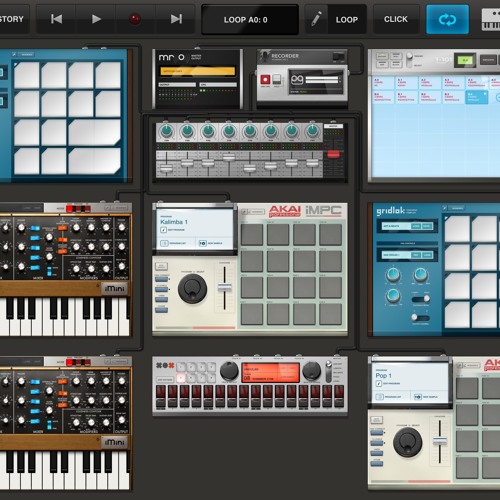500x500 pixels.
Task: Click the iMini badge on the lower synth
Action: (x=115, y=442)
